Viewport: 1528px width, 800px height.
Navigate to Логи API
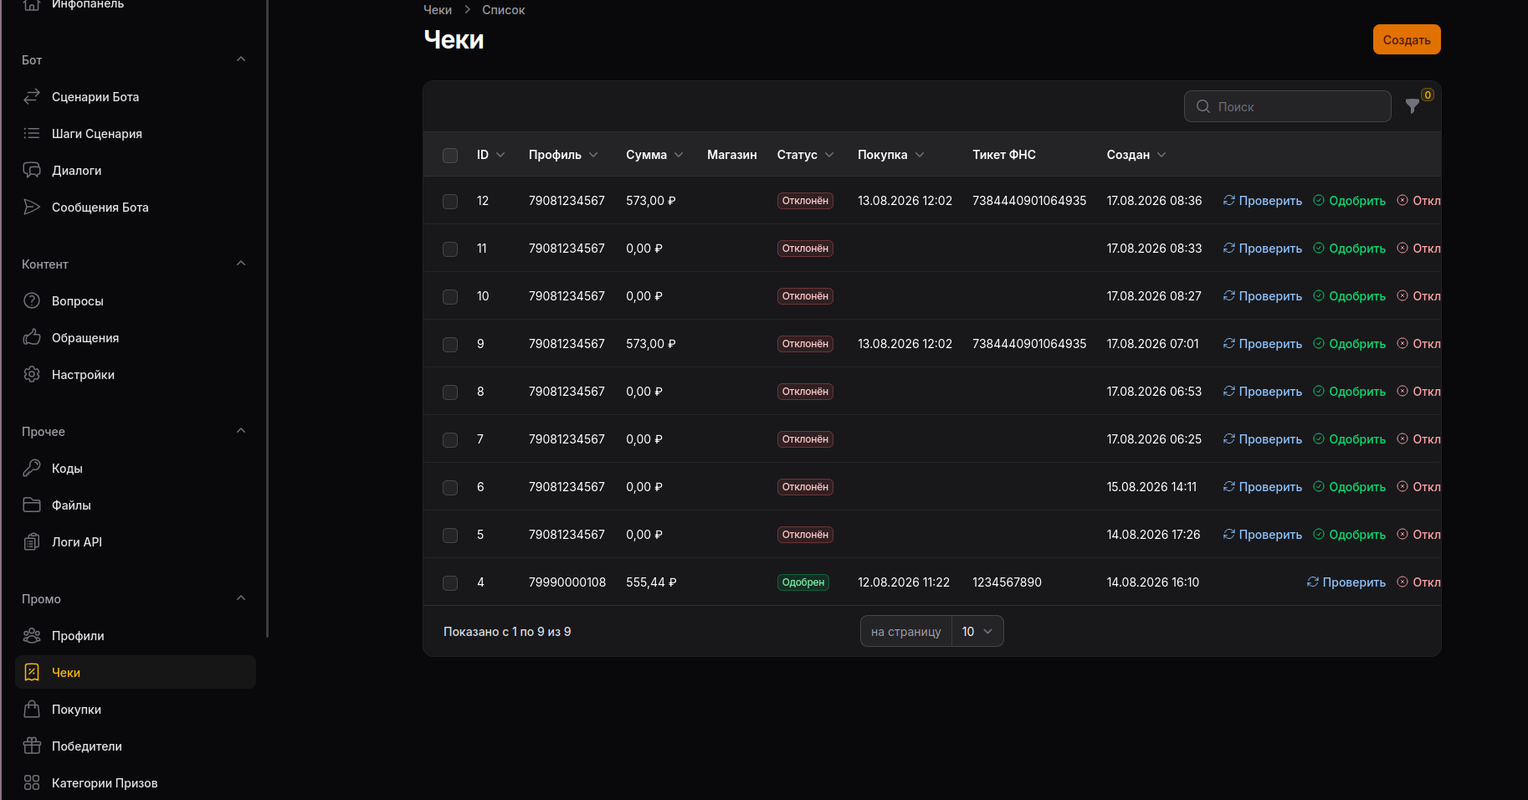point(135,542)
